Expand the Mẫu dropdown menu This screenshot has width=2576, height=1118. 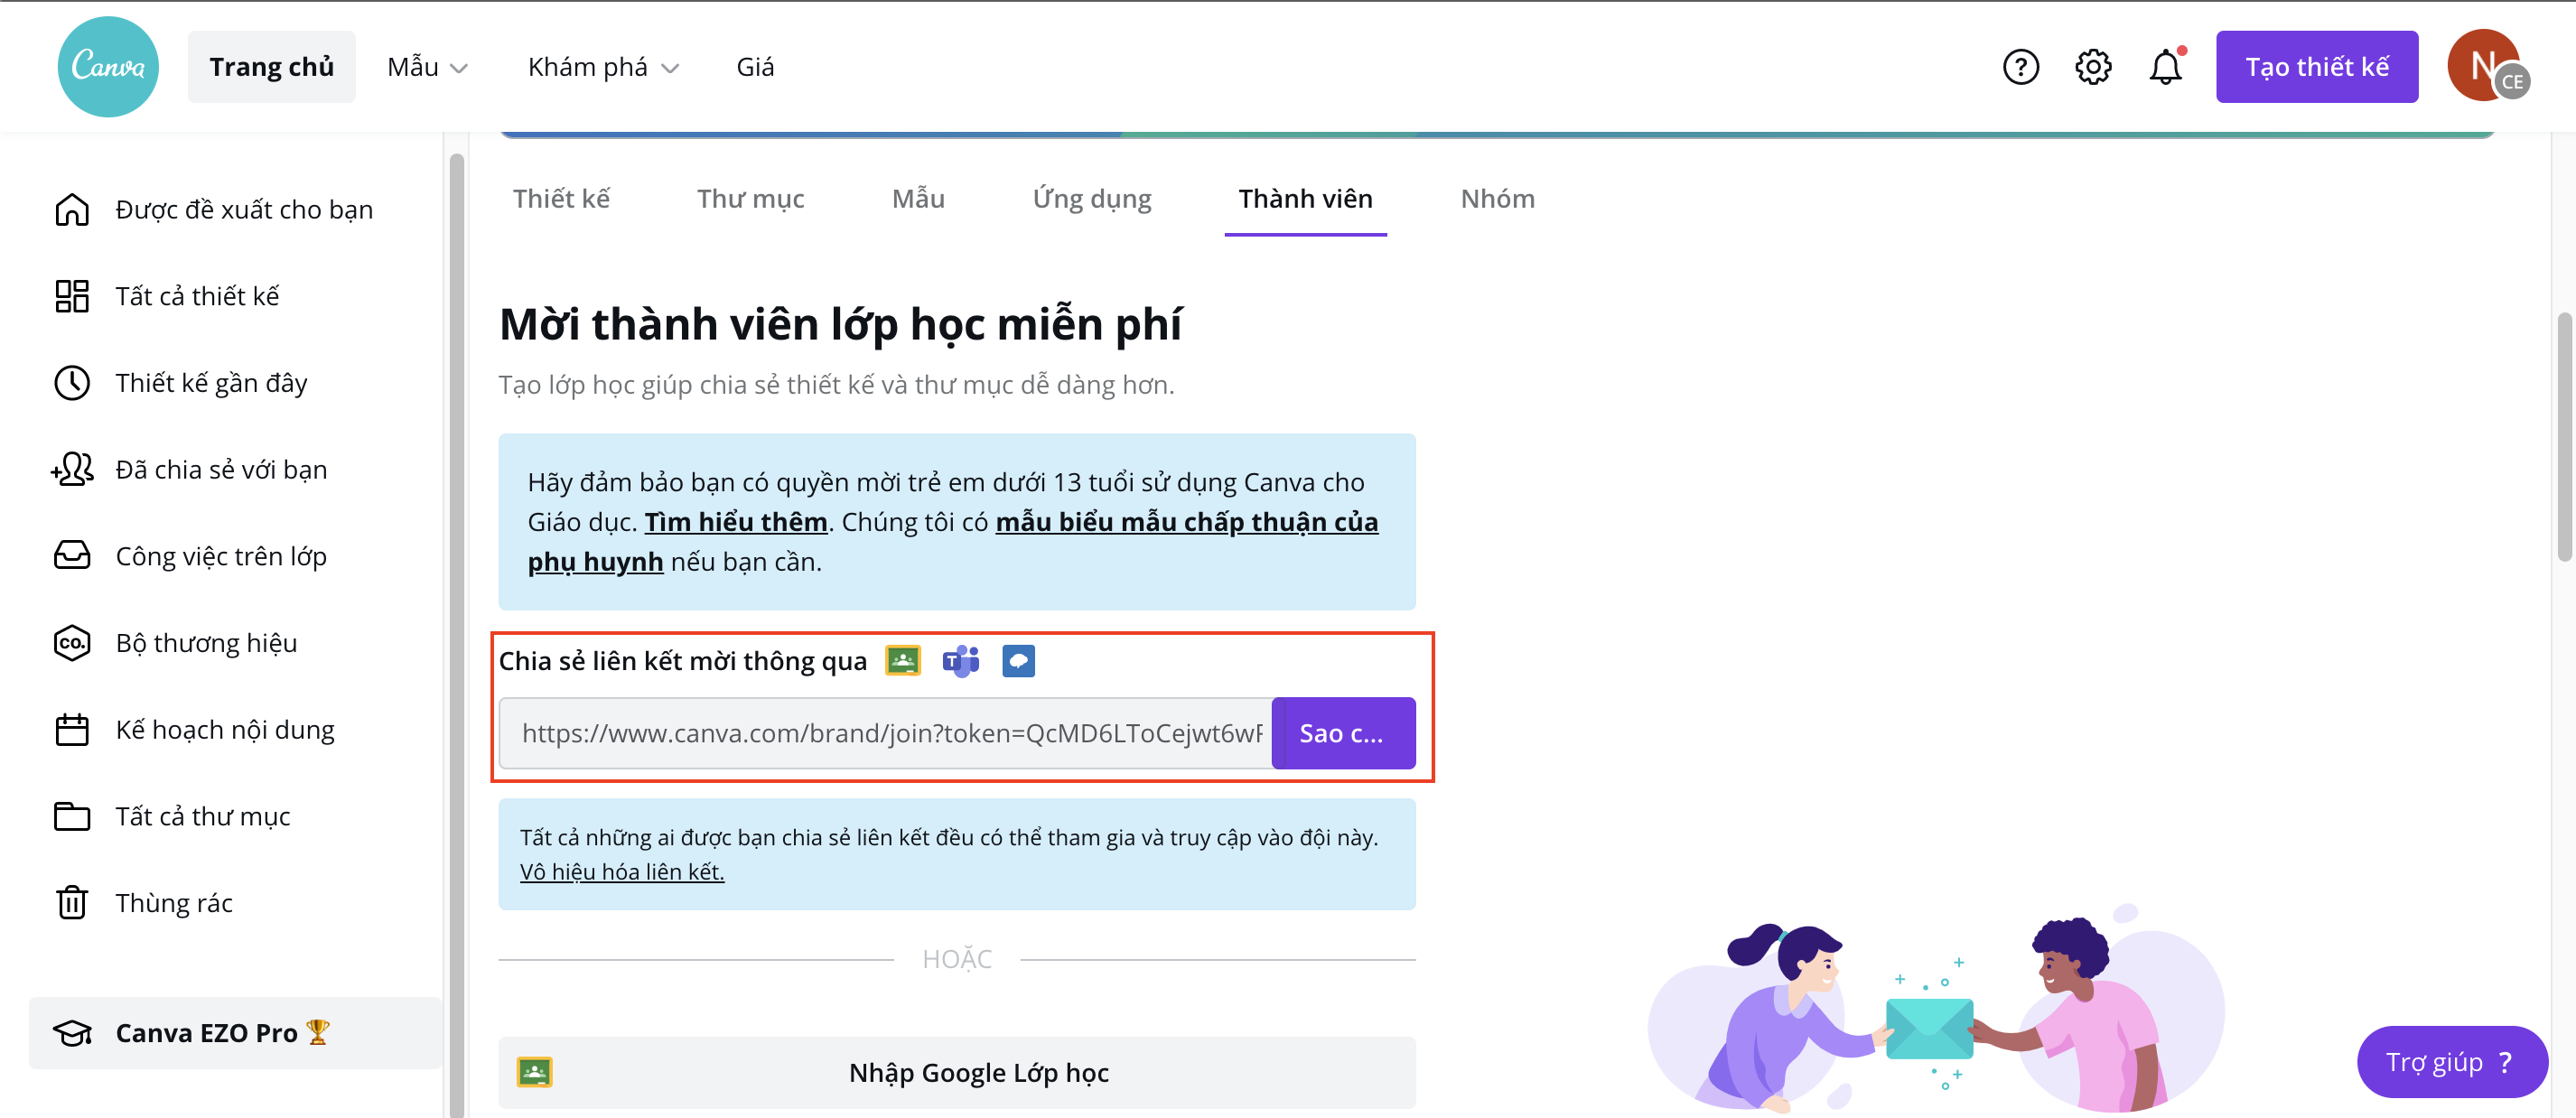tap(428, 67)
